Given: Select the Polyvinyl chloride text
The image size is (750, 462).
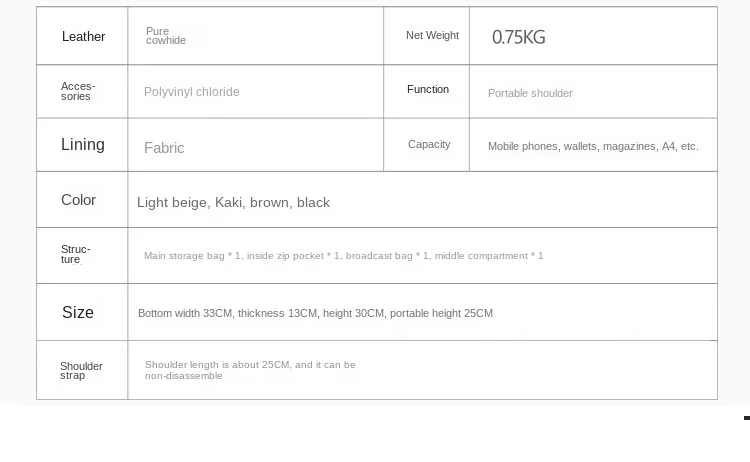Looking at the screenshot, I should [191, 92].
